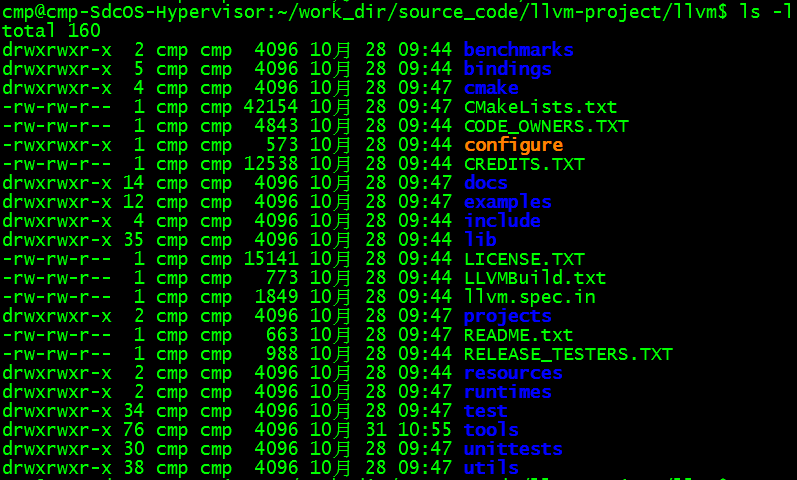Select the file size 1849
This screenshot has width=797, height=480.
pyautogui.click(x=277, y=297)
